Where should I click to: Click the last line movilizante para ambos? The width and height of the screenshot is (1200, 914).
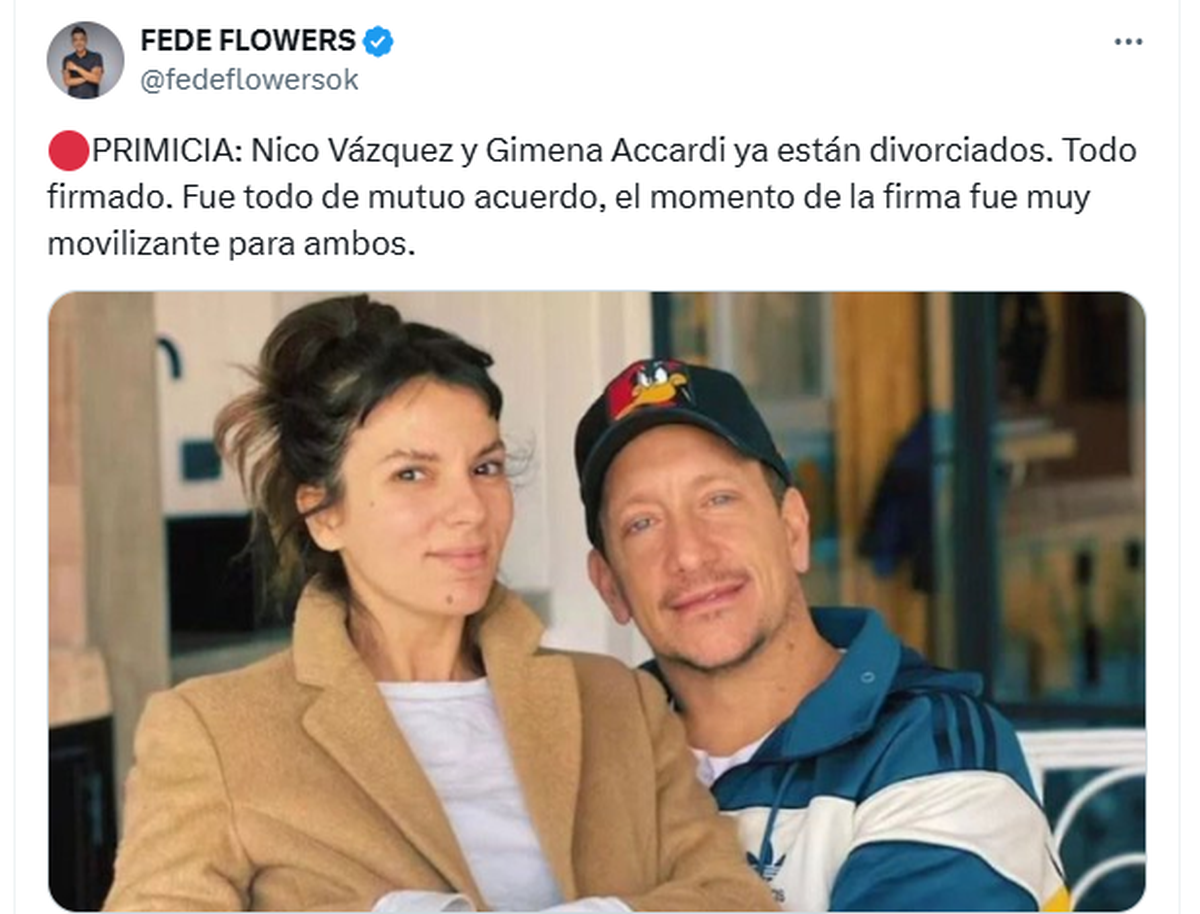coord(231,245)
